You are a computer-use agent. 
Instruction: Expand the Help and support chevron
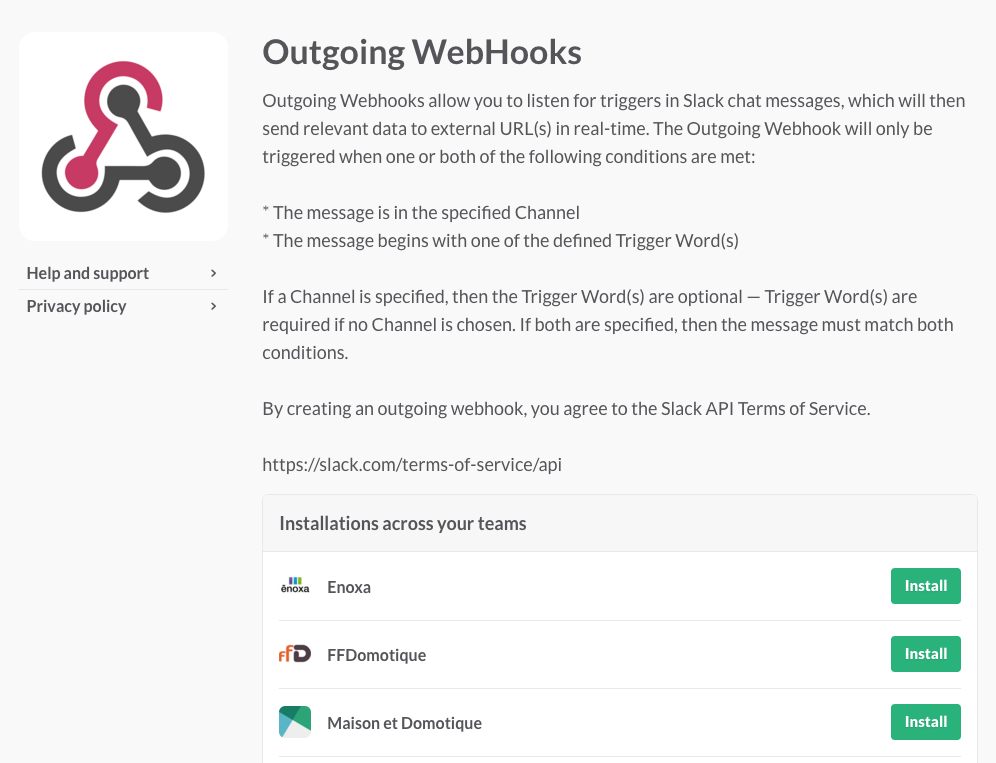pyautogui.click(x=213, y=273)
